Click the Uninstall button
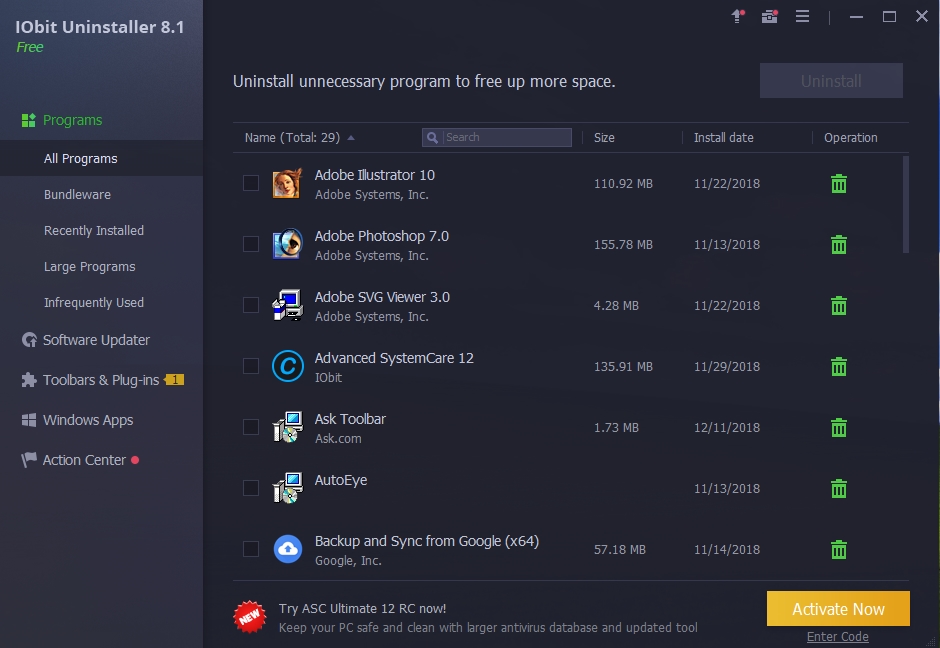This screenshot has width=940, height=648. [831, 81]
